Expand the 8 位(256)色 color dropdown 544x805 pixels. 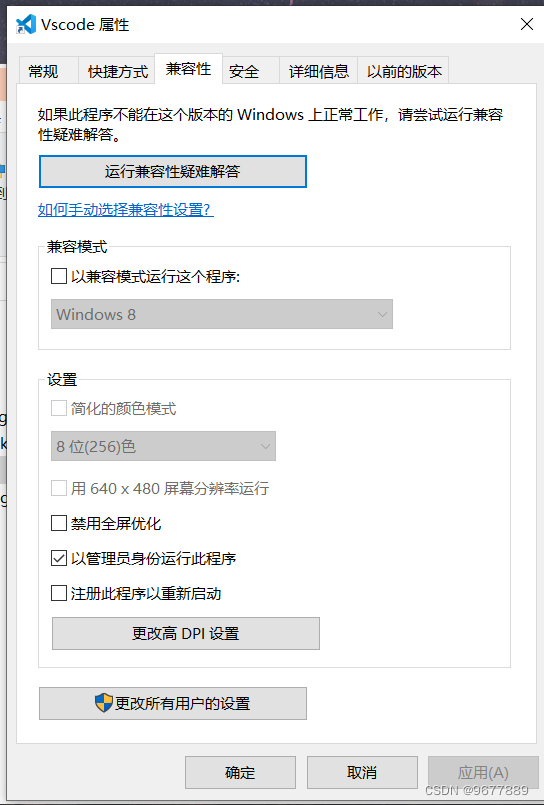[163, 446]
